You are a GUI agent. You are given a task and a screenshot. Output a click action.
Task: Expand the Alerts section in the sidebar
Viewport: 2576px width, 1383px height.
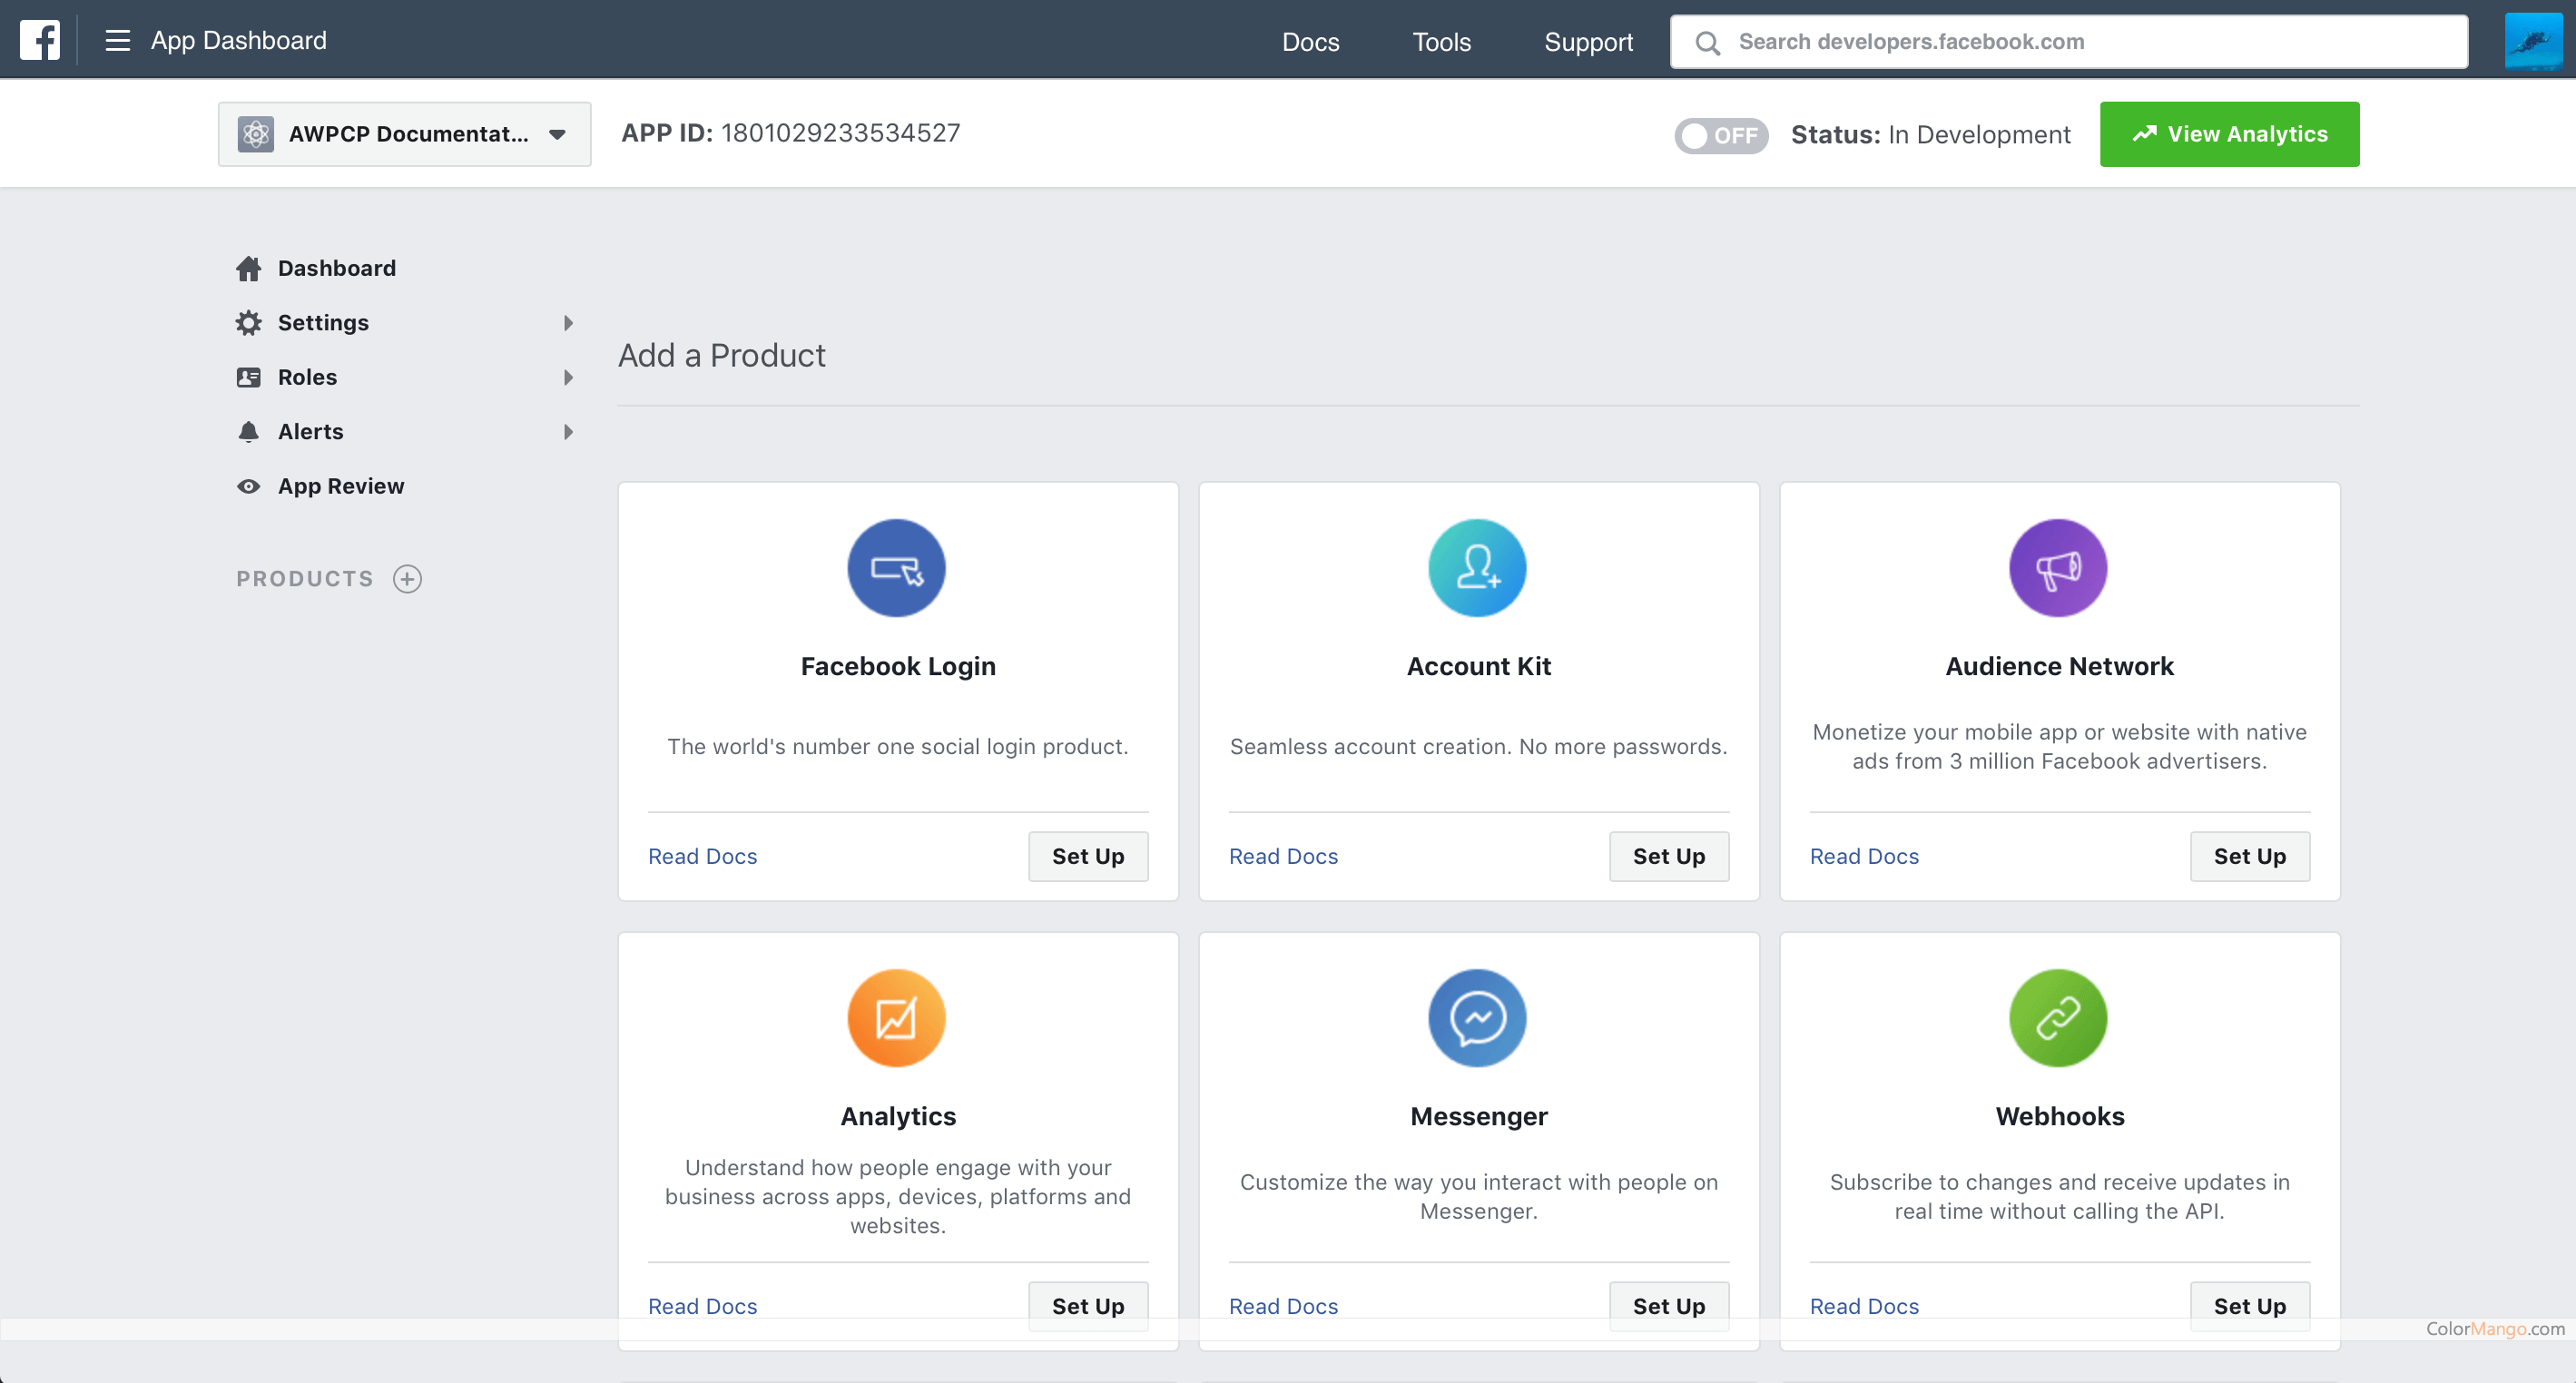[x=568, y=431]
